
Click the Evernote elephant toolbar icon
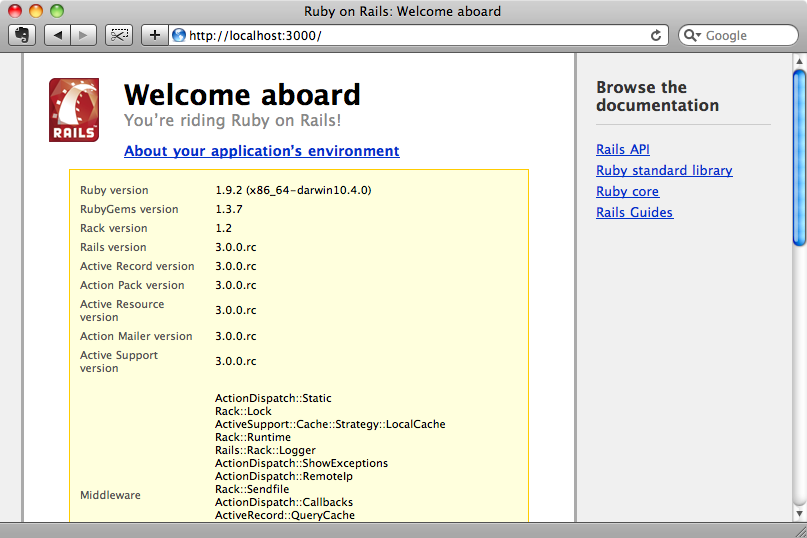click(22, 36)
